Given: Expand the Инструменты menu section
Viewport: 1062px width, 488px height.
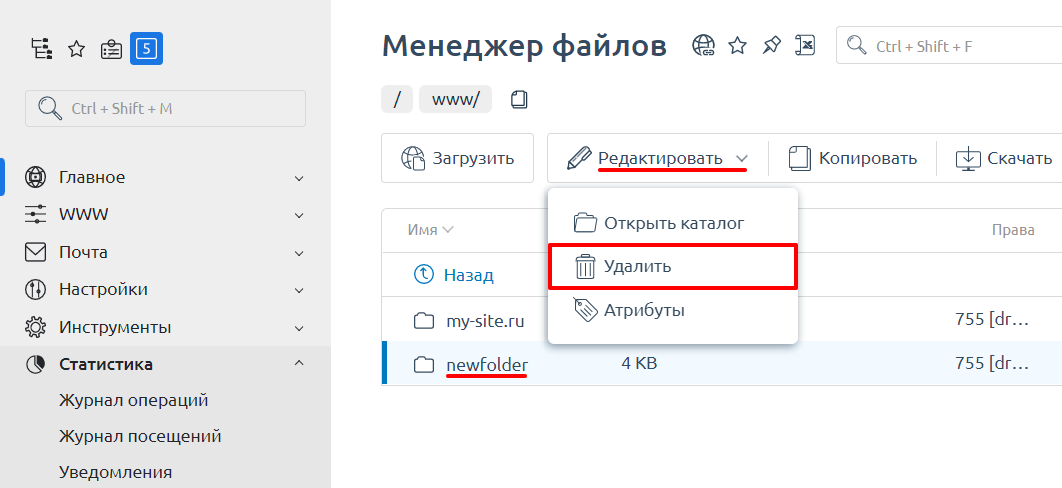Looking at the screenshot, I should click(299, 328).
